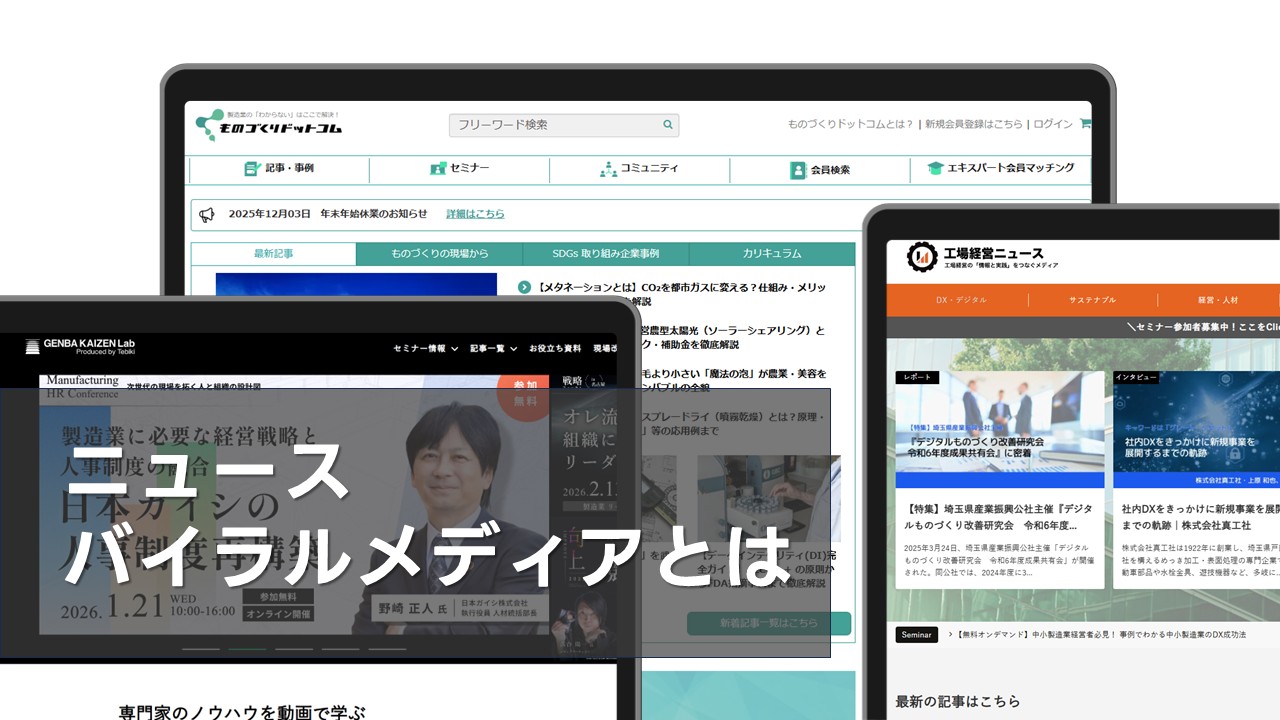Click the megaphone announcement icon

[x=207, y=214]
